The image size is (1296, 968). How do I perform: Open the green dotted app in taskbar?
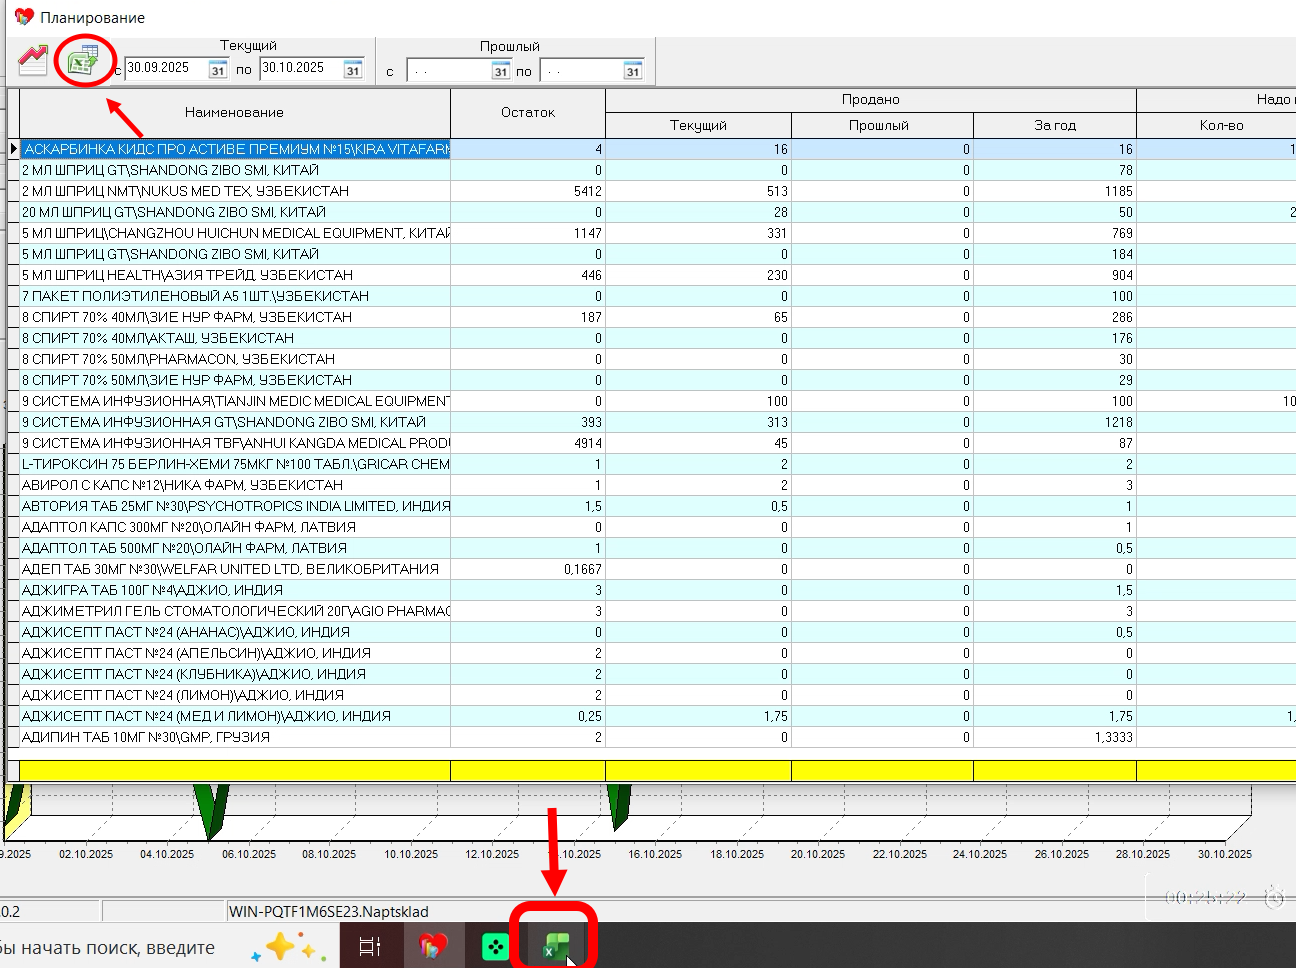pyautogui.click(x=495, y=946)
